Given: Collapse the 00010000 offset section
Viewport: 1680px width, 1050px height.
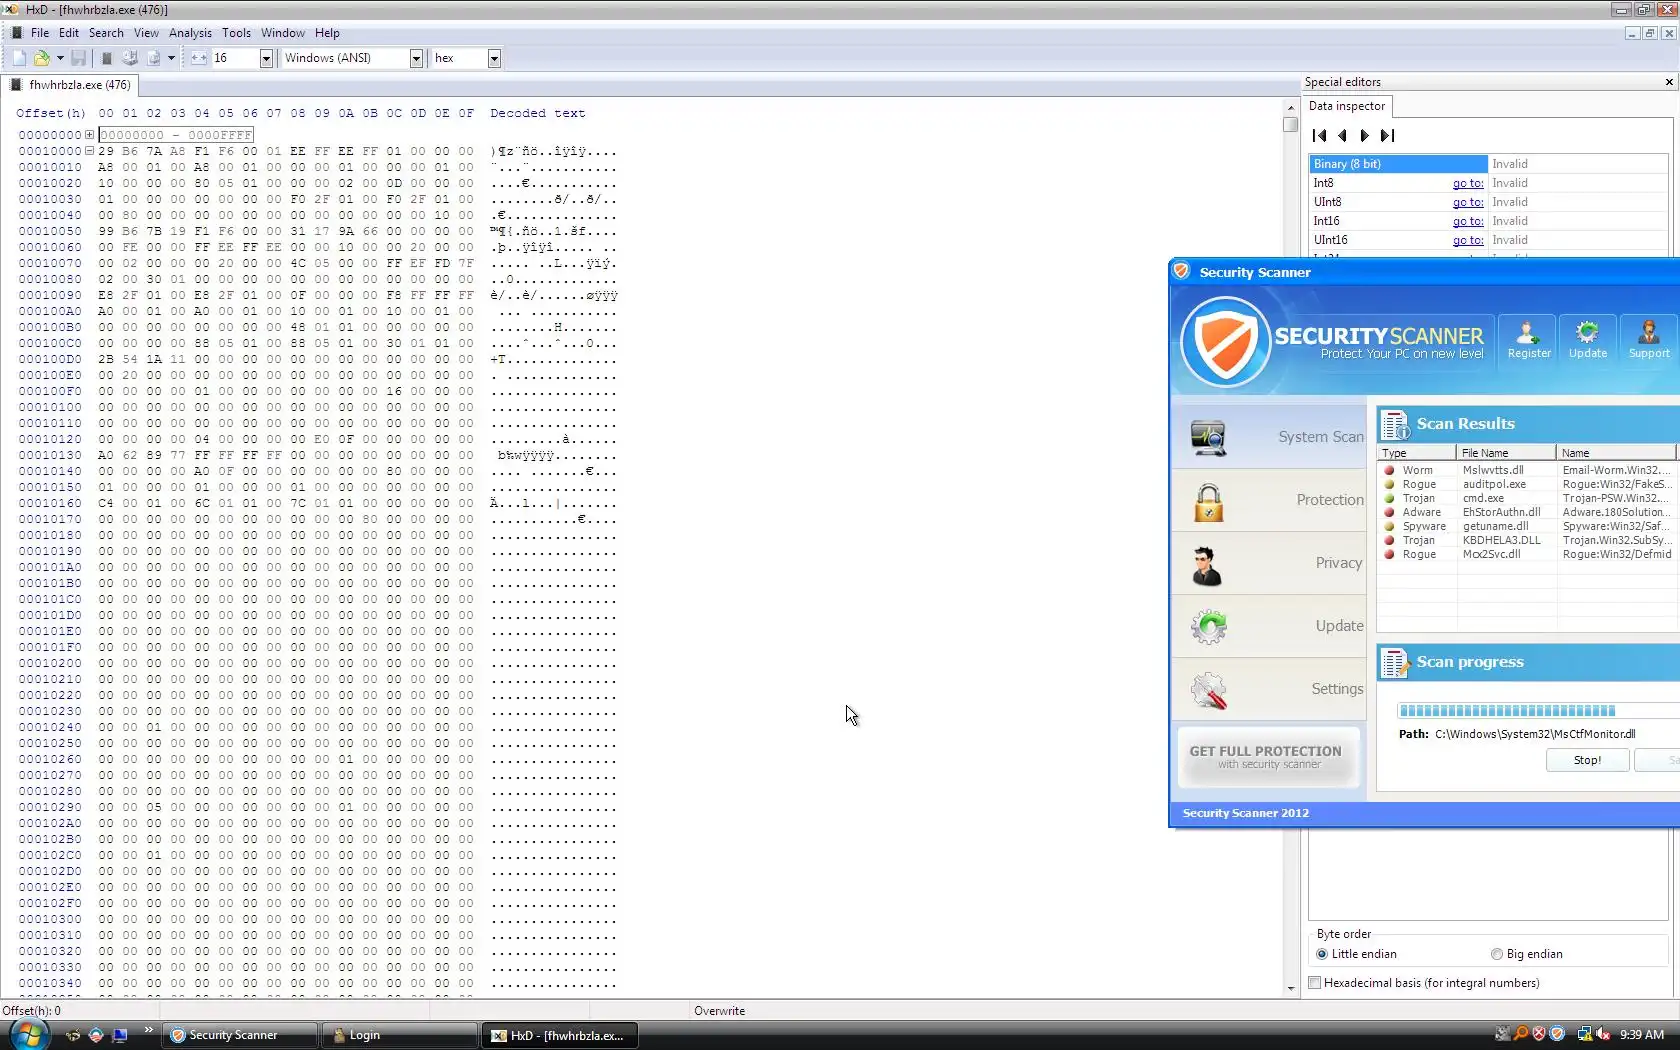Looking at the screenshot, I should [x=89, y=151].
